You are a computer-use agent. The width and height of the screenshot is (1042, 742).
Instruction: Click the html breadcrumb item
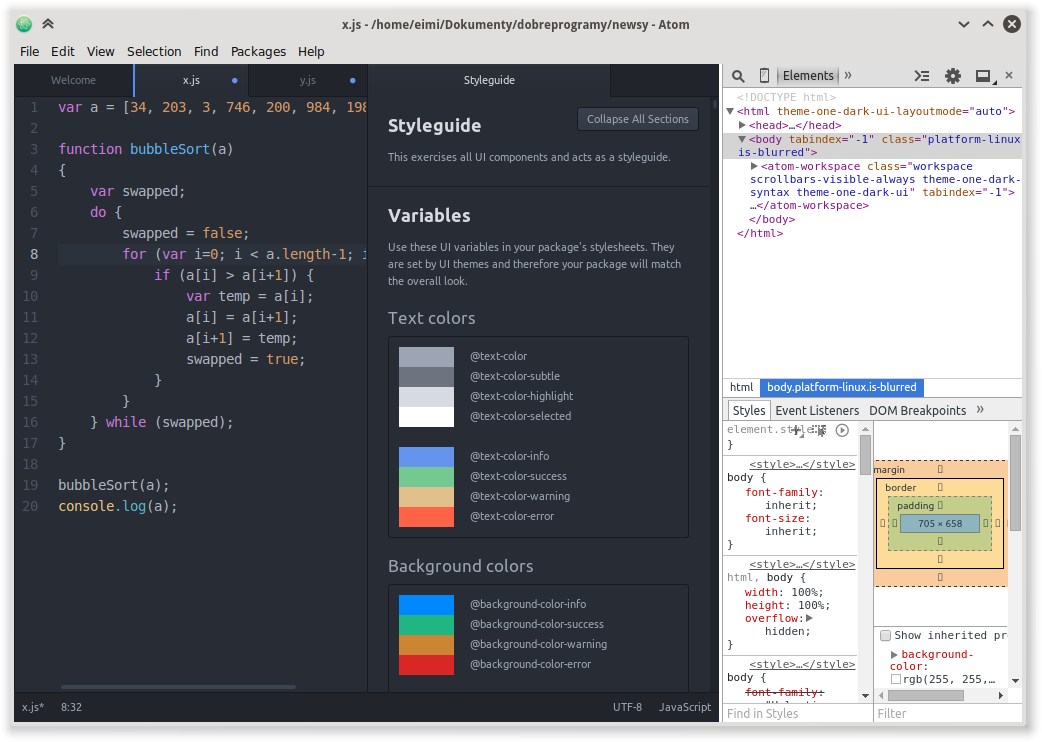[x=741, y=387]
